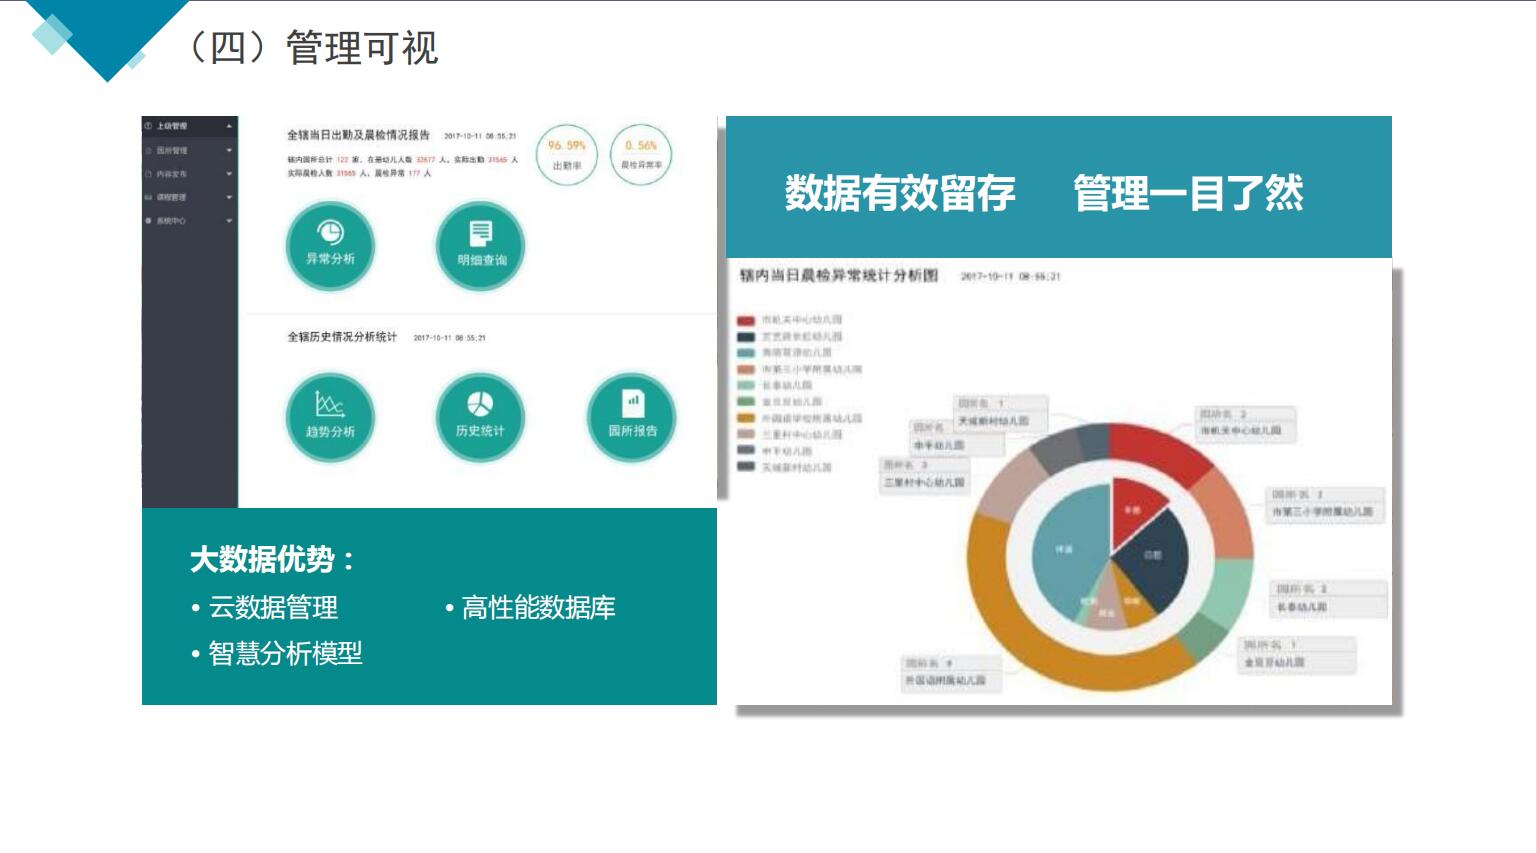Viewport: 1537px width, 853px height.
Task: Open the 趋势分析 chart icon
Action: coord(330,417)
